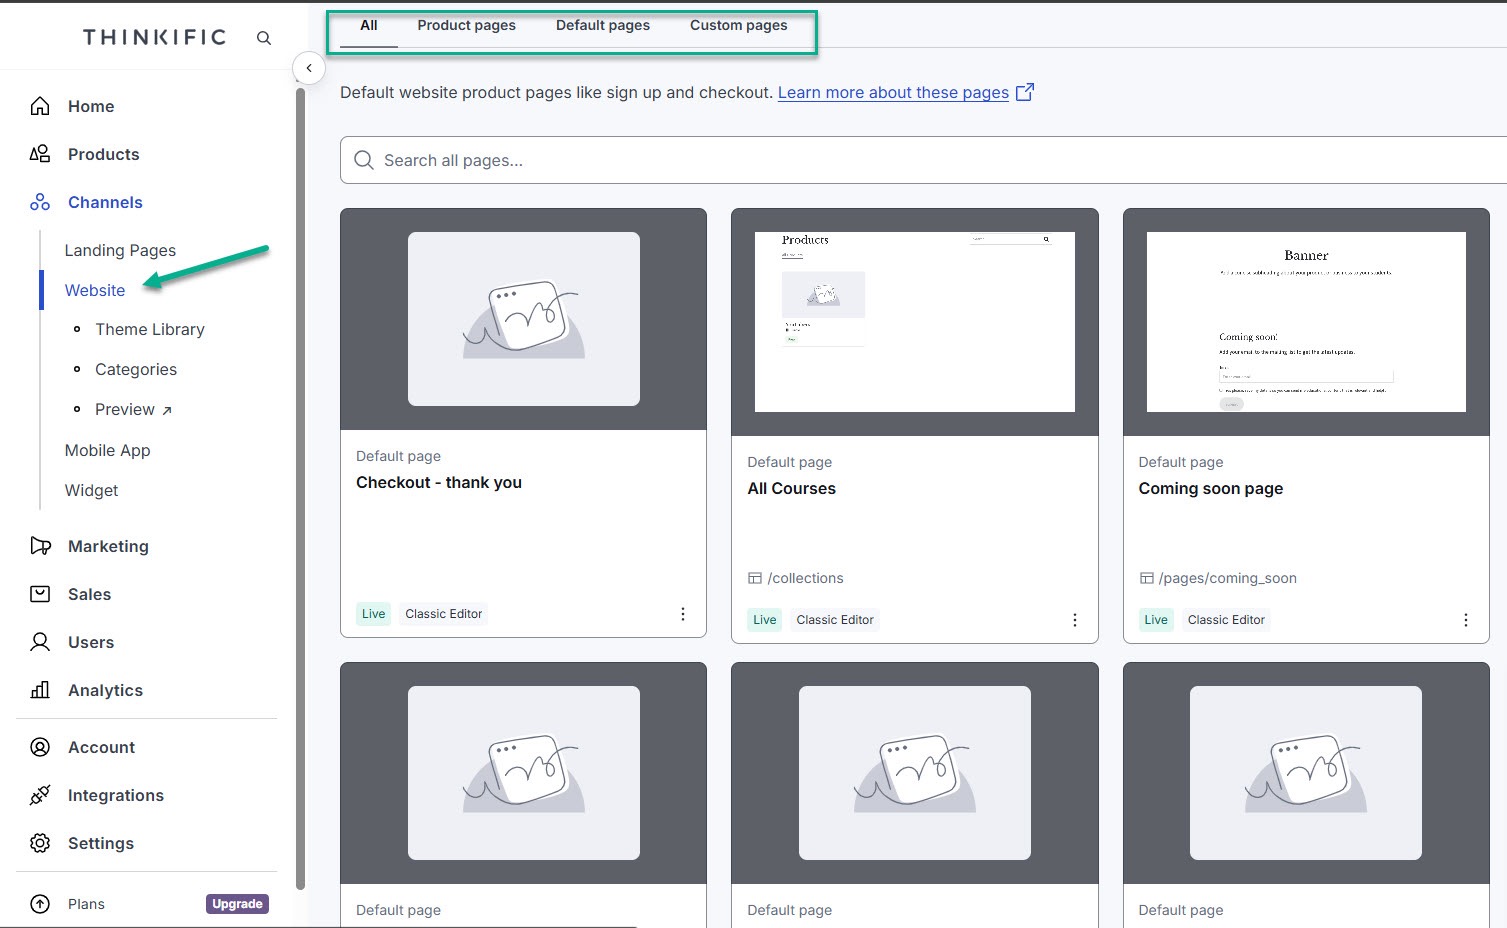Viewport: 1507px width, 928px height.
Task: Click the Checkout - thank you thumbnail
Action: click(524, 319)
